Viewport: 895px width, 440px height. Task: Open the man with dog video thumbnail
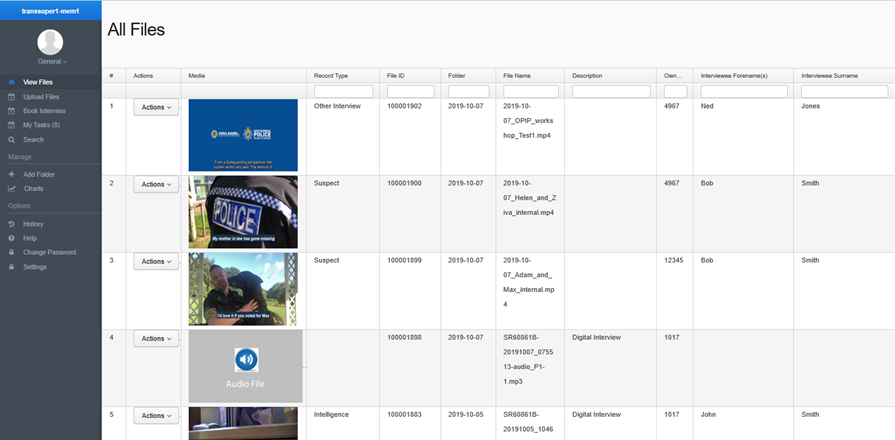pyautogui.click(x=243, y=289)
